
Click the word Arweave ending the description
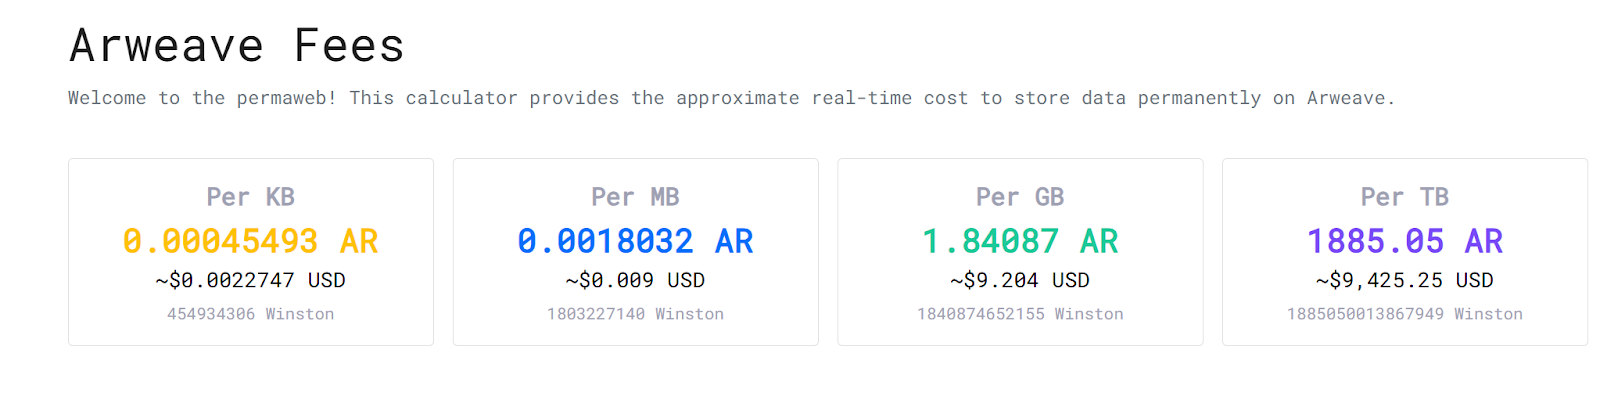pos(1346,98)
